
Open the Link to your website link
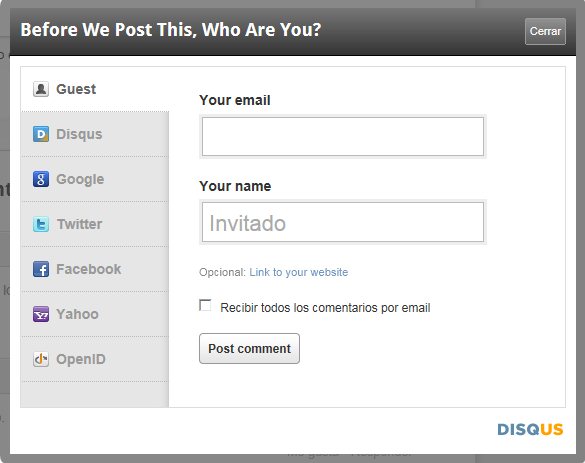298,272
